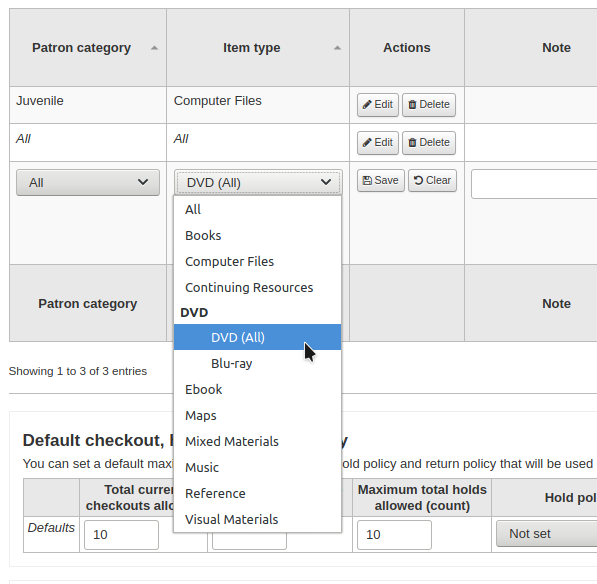Clear the new rule inputs

[x=432, y=180]
